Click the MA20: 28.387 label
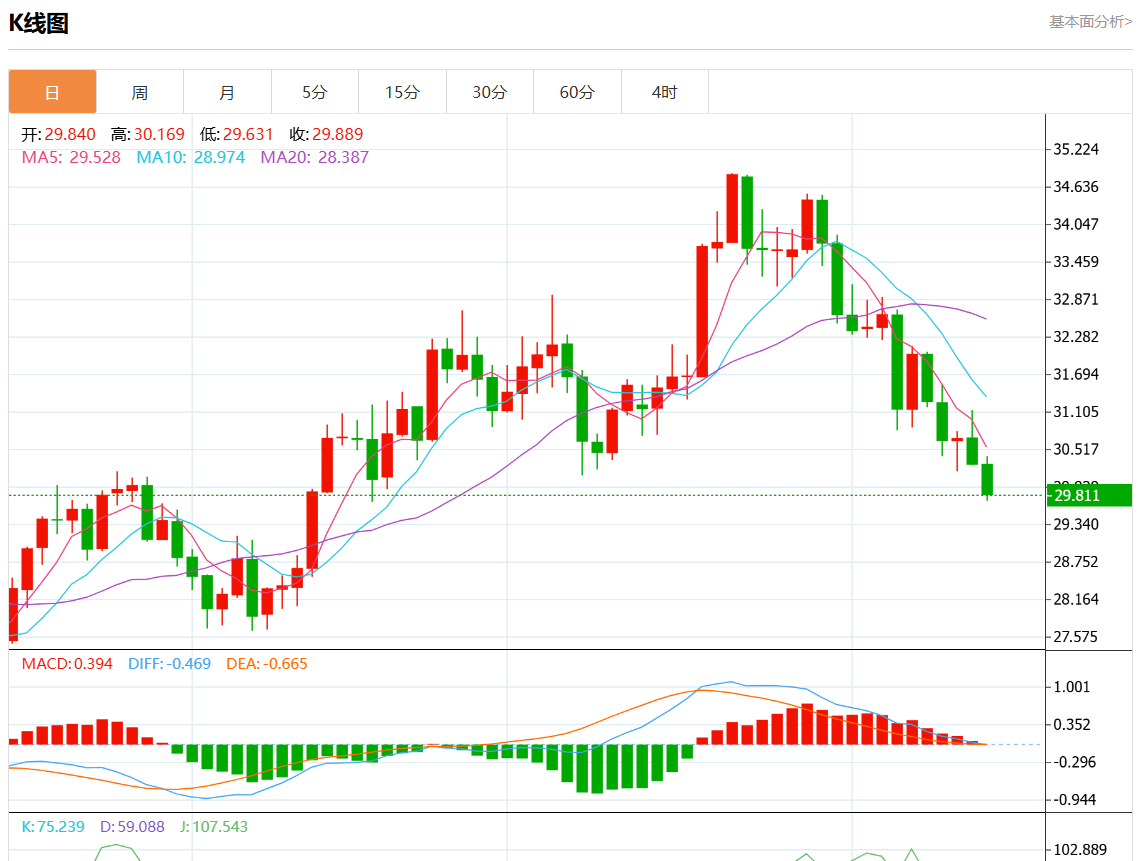 tap(315, 157)
